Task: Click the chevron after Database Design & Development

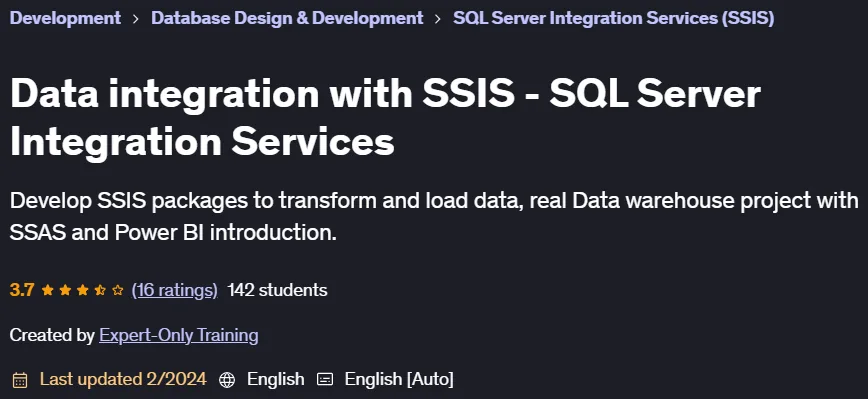Action: pos(438,19)
